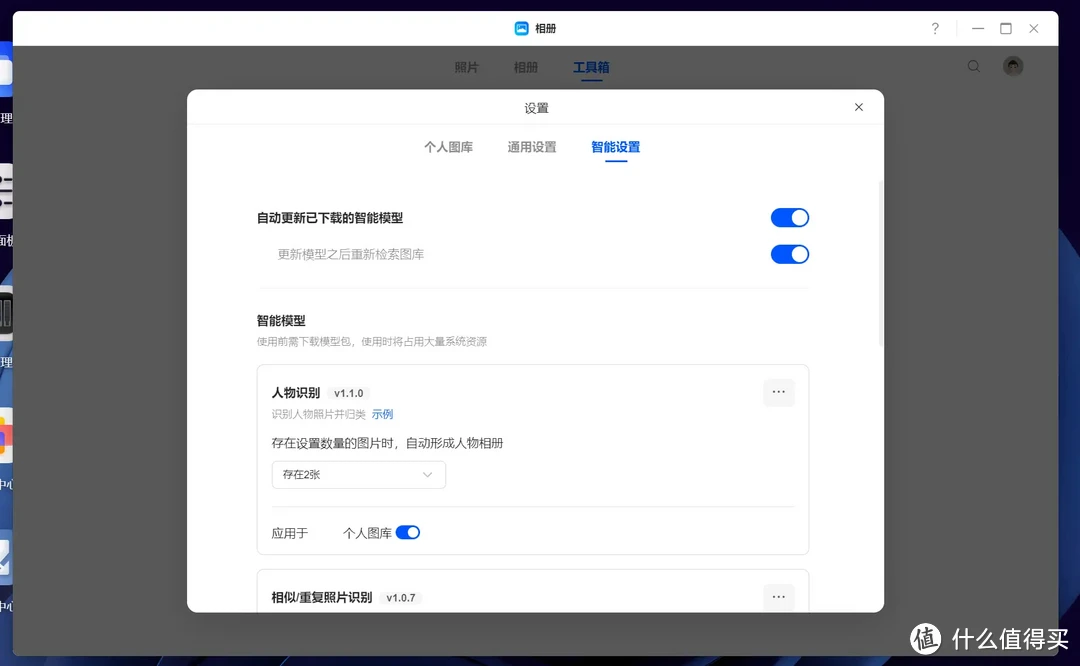
Task: Open the 个人图库 settings tab
Action: tap(449, 145)
